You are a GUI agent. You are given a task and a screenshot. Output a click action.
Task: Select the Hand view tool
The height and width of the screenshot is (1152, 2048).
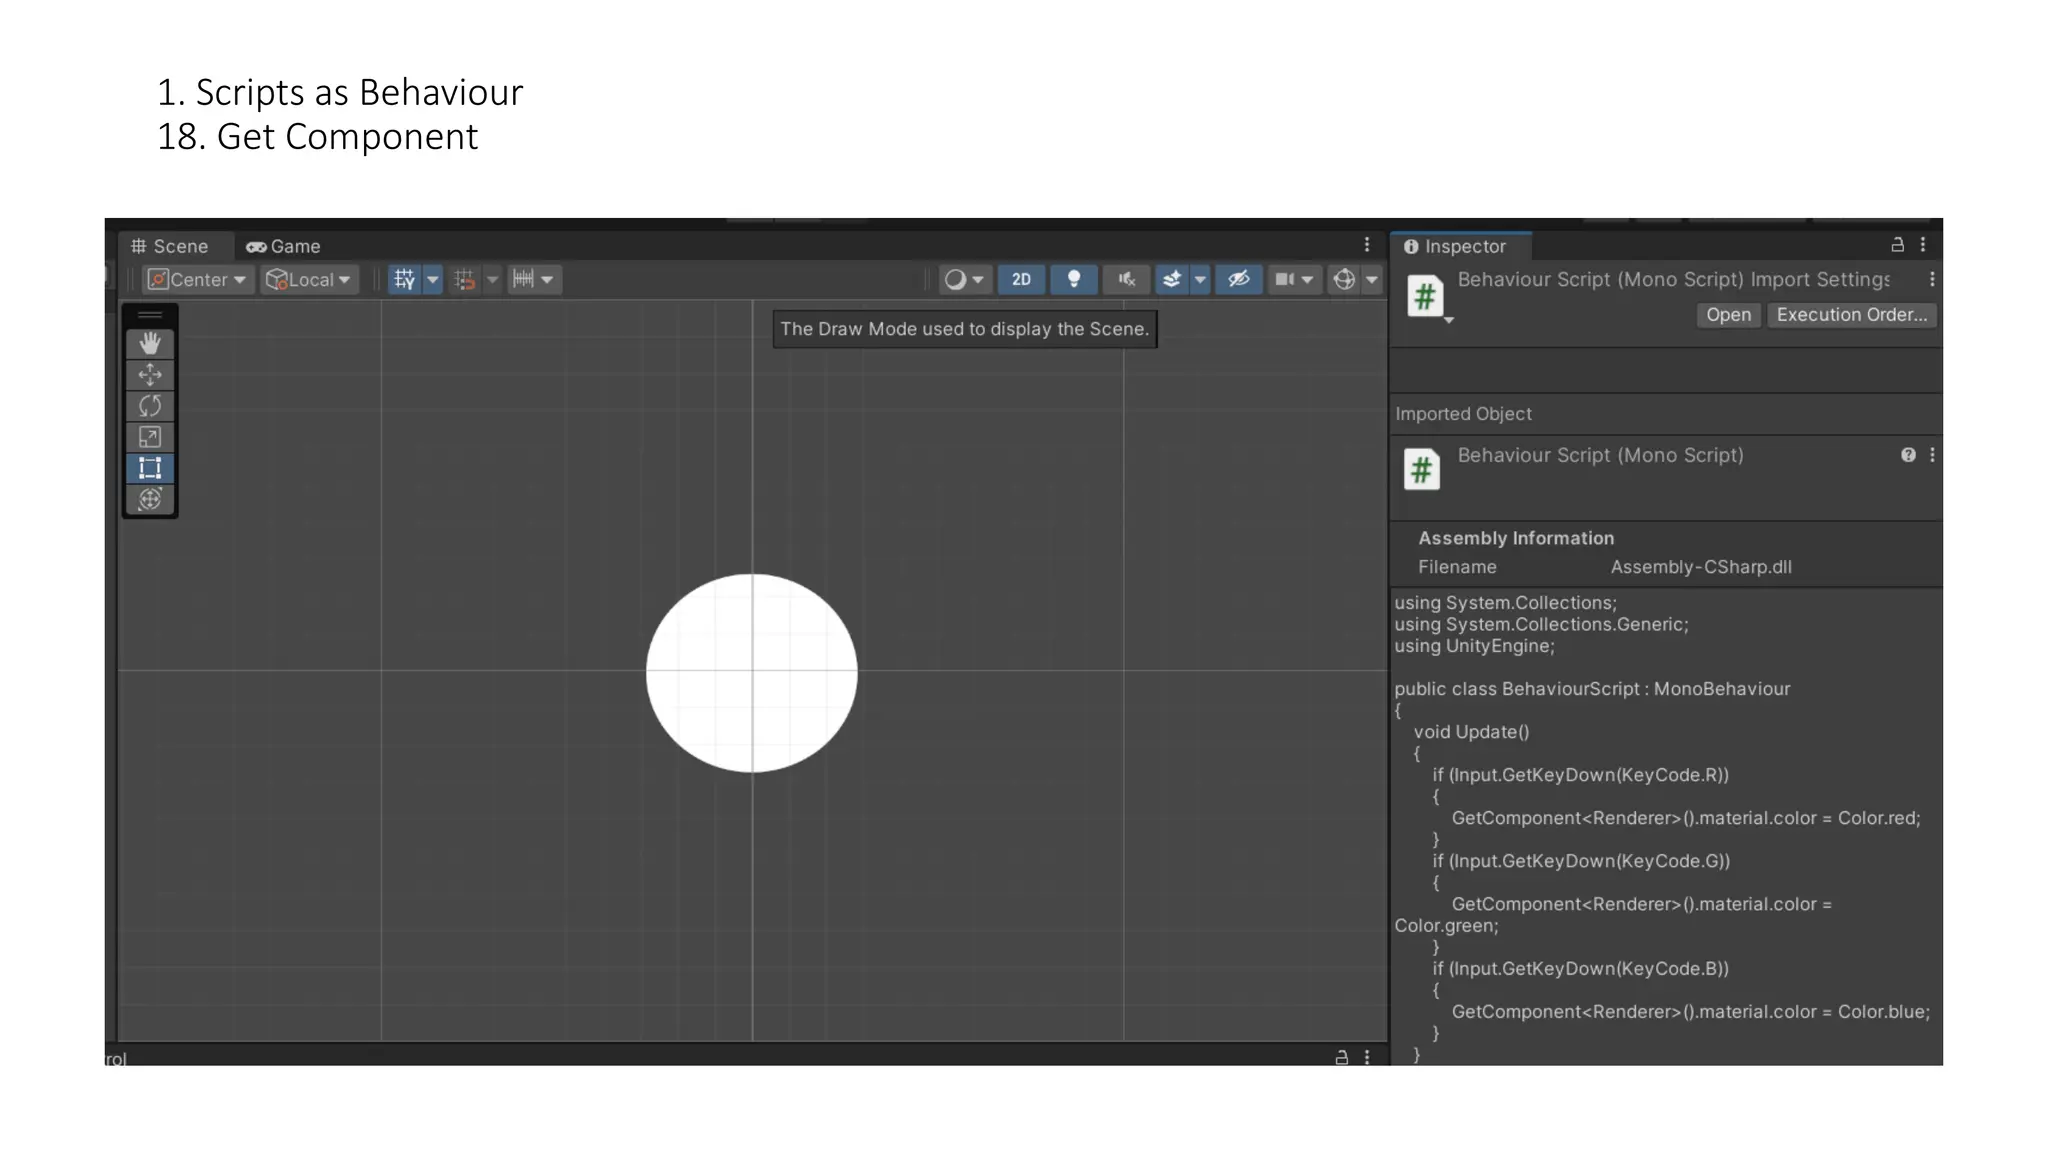click(x=150, y=344)
